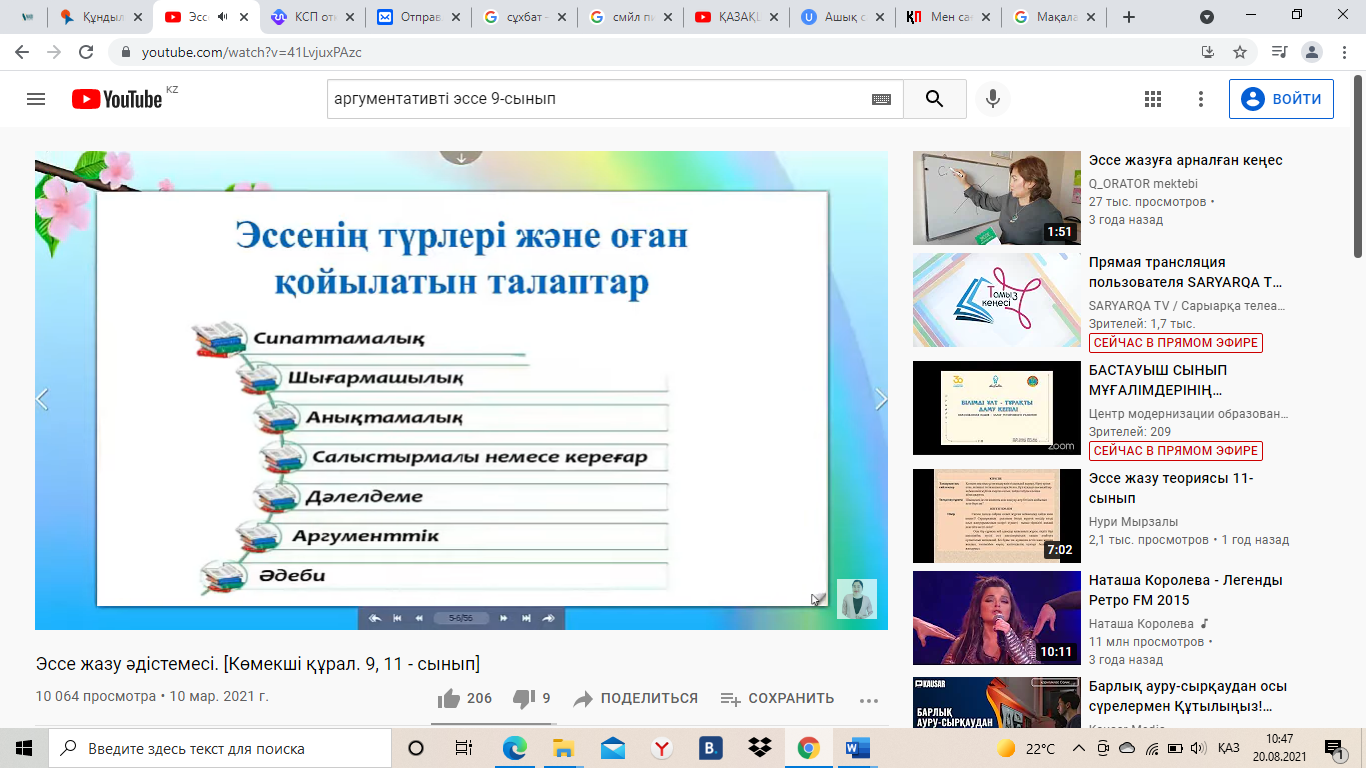Click the sign language interpreter inset in the video
Screen dimensions: 1366x768
coord(857,598)
